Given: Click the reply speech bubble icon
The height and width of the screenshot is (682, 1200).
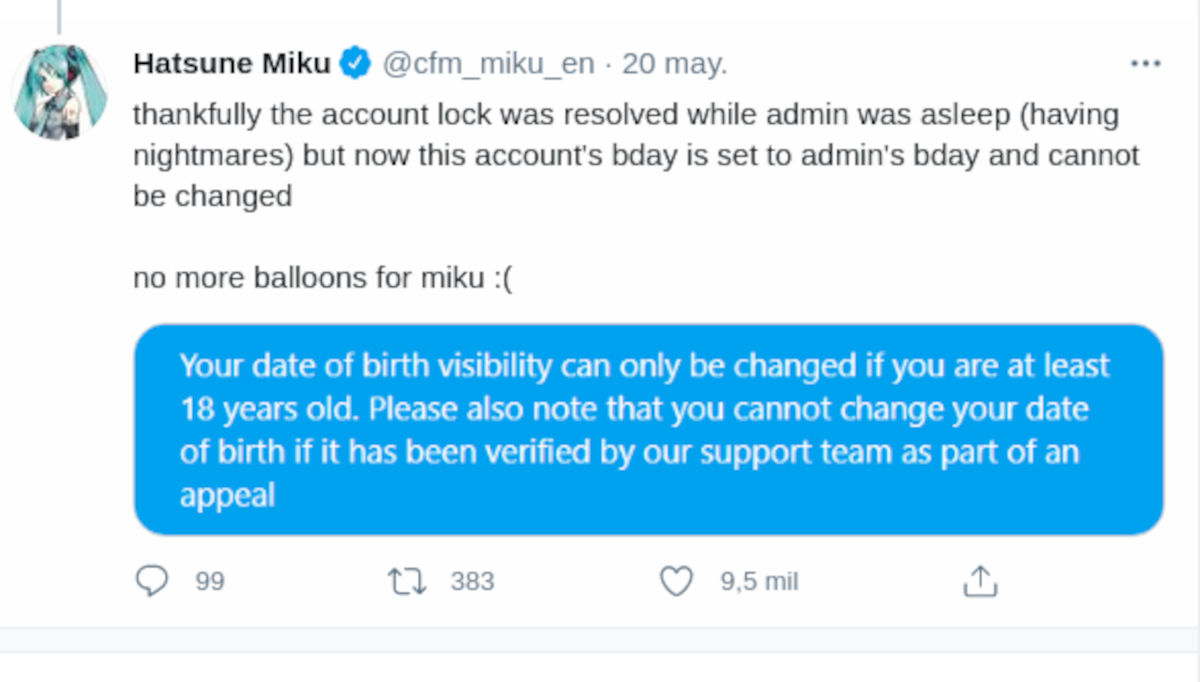Looking at the screenshot, I should tap(151, 580).
